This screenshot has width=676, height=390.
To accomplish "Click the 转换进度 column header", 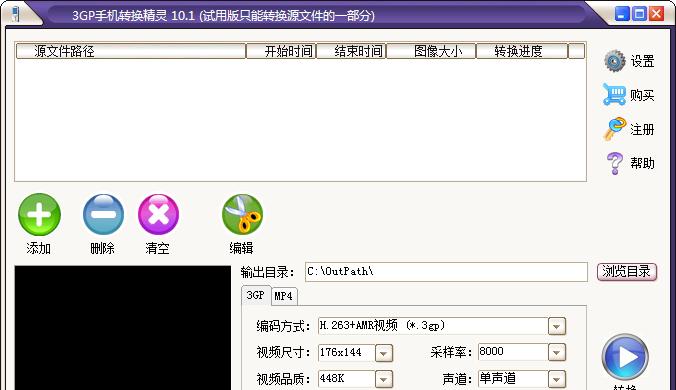I will click(x=522, y=51).
